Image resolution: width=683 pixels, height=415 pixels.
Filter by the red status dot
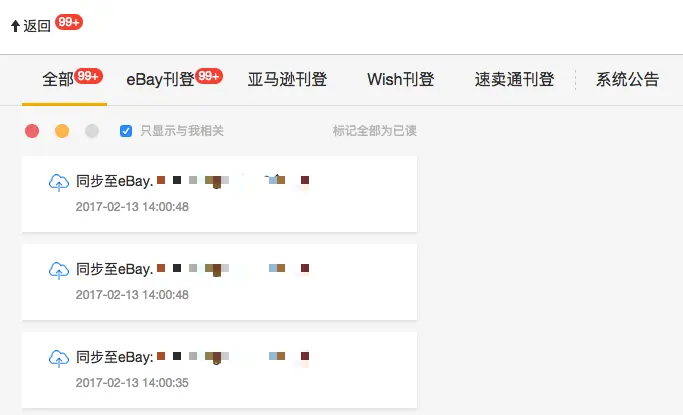[x=32, y=131]
